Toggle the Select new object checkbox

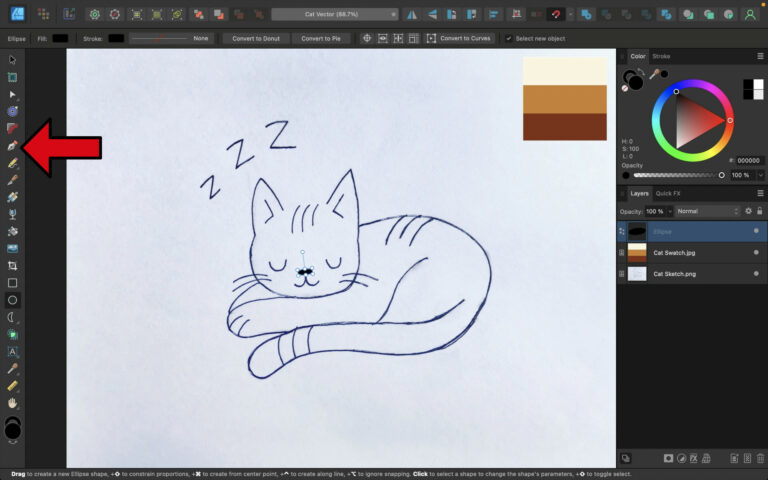coord(509,38)
